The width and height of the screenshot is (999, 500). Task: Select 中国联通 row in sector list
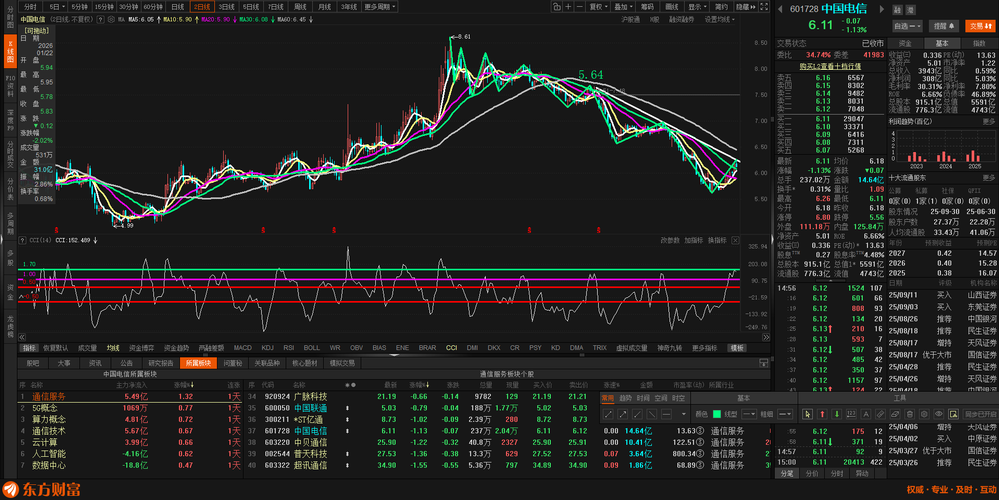click(310, 408)
